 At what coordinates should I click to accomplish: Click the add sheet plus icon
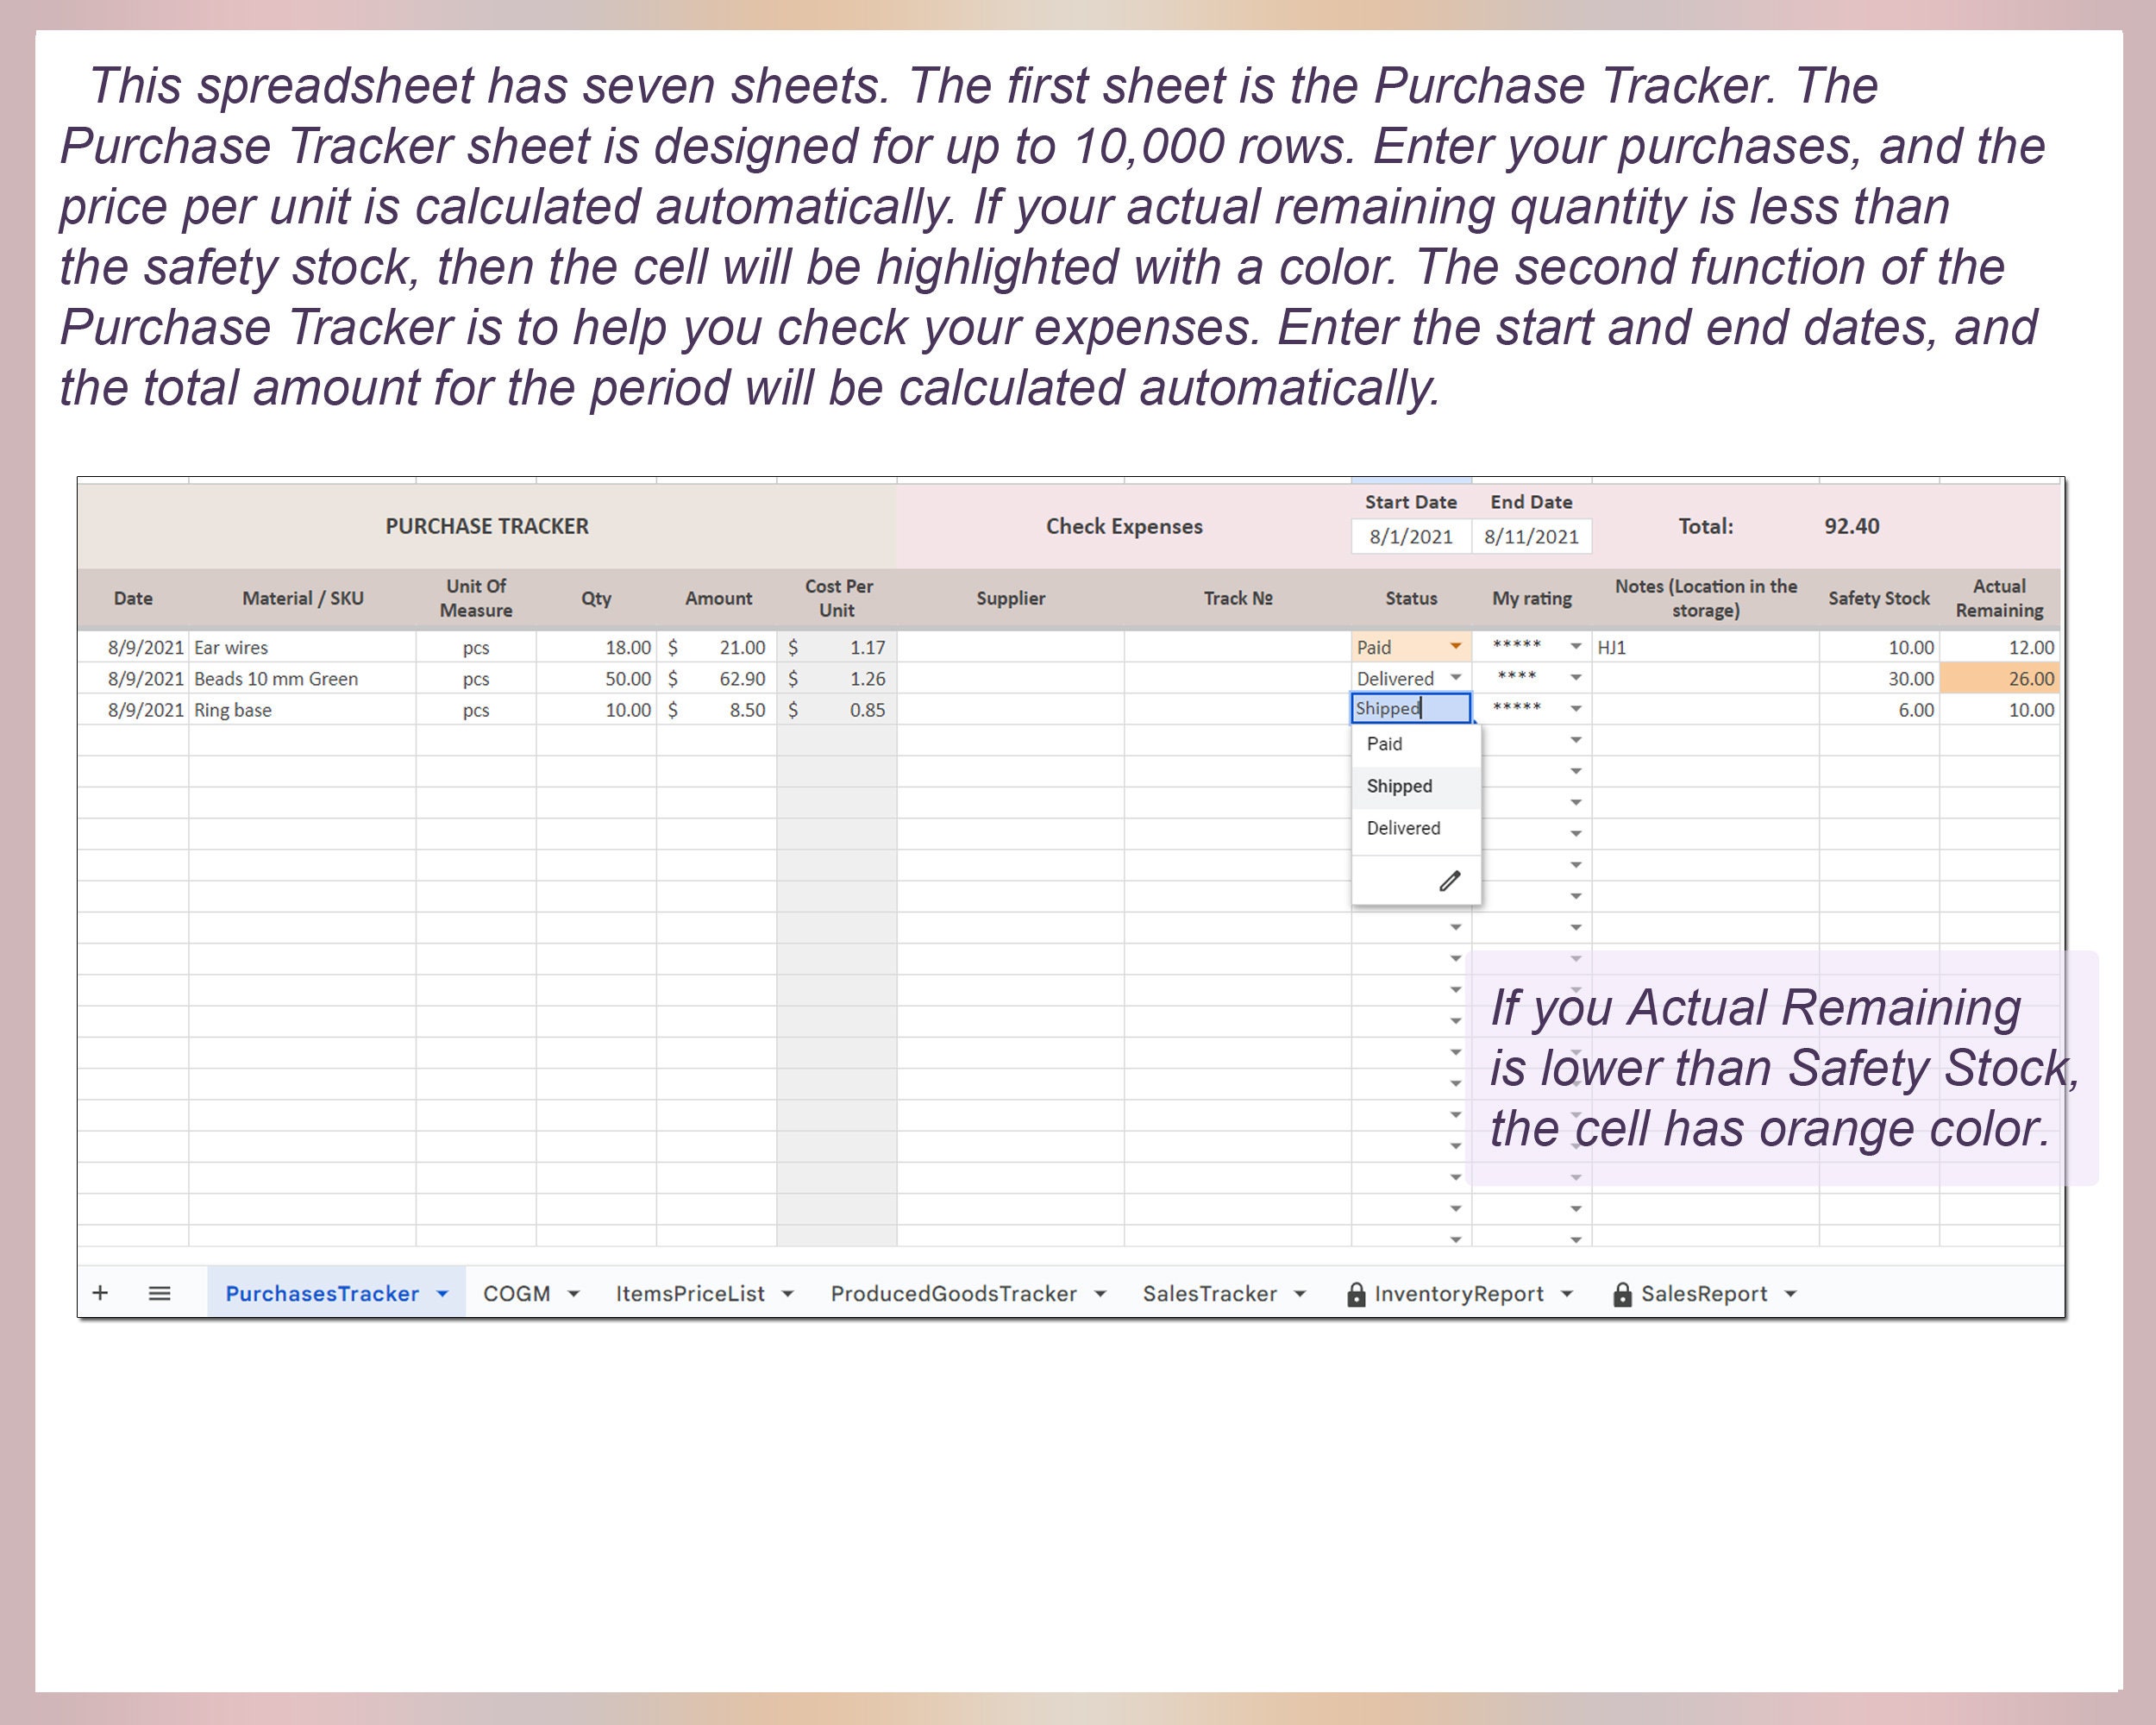(x=101, y=1293)
